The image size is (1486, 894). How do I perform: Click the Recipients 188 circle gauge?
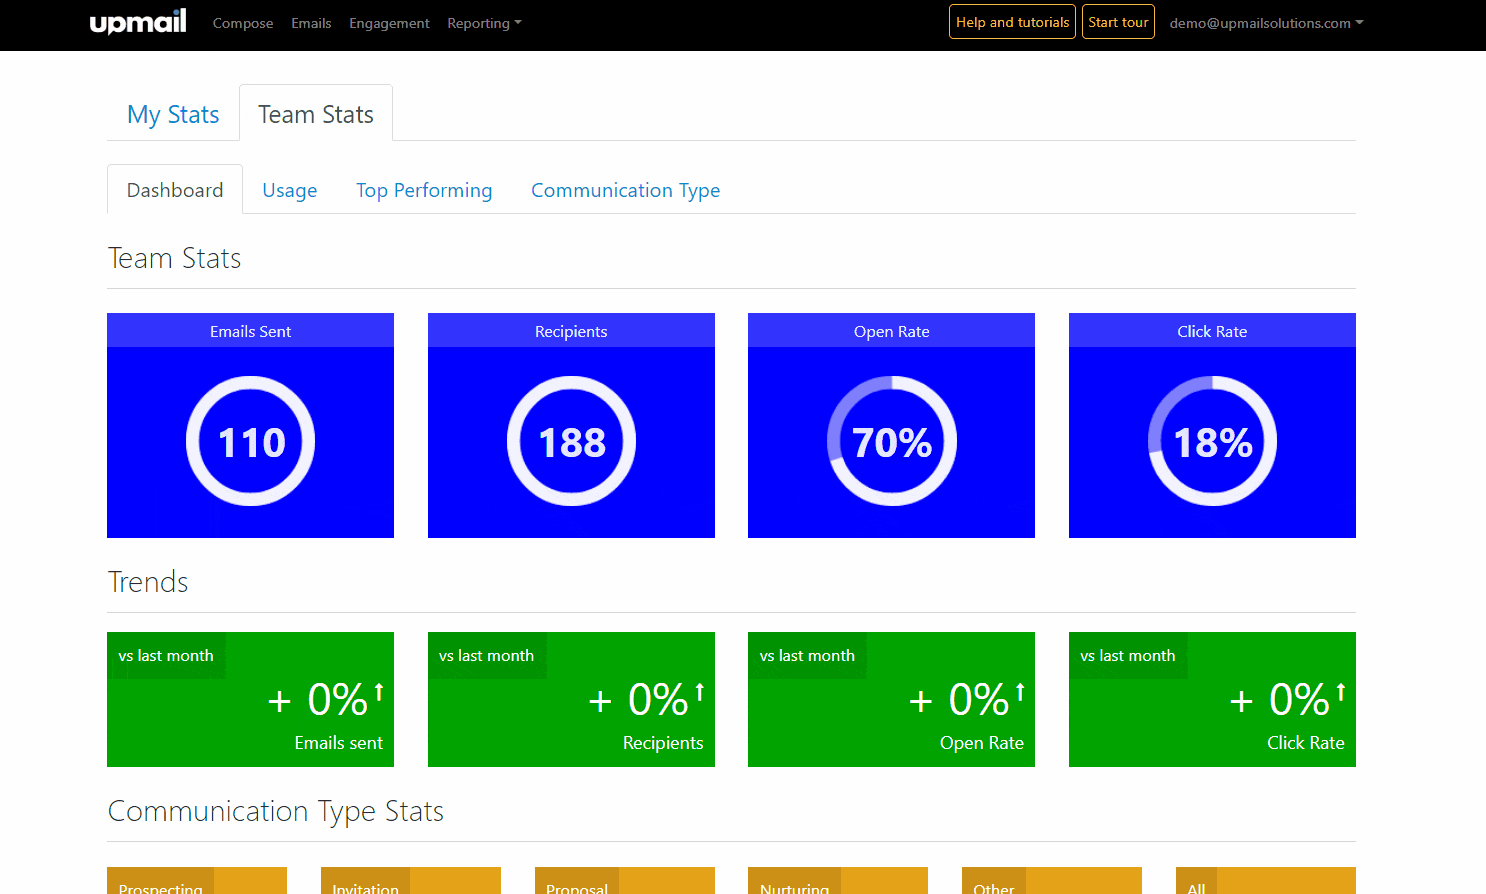(x=571, y=441)
